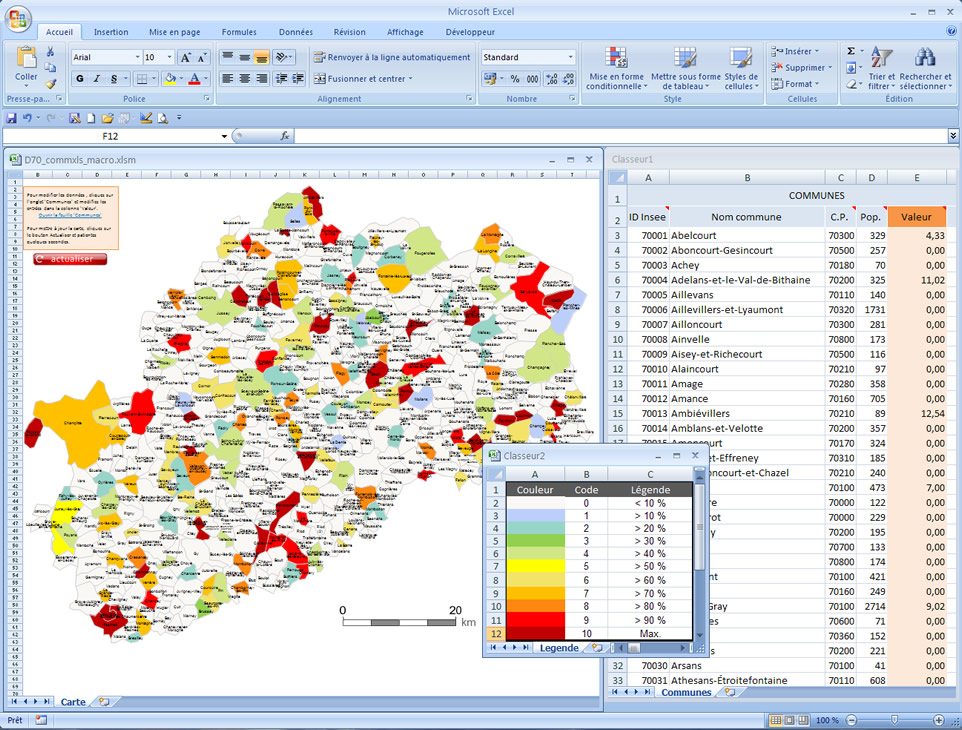962x730 pixels.
Task: Click the AutoSum sigma icon
Action: pos(851,51)
